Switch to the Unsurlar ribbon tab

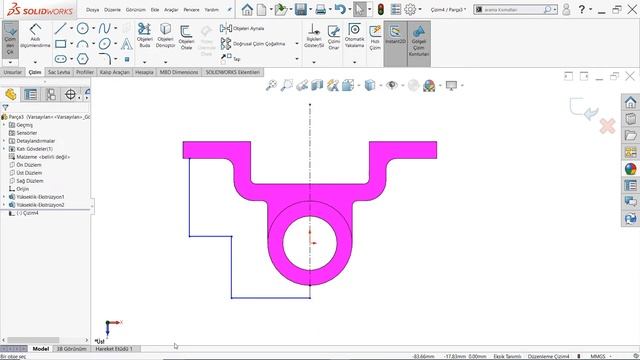13,72
